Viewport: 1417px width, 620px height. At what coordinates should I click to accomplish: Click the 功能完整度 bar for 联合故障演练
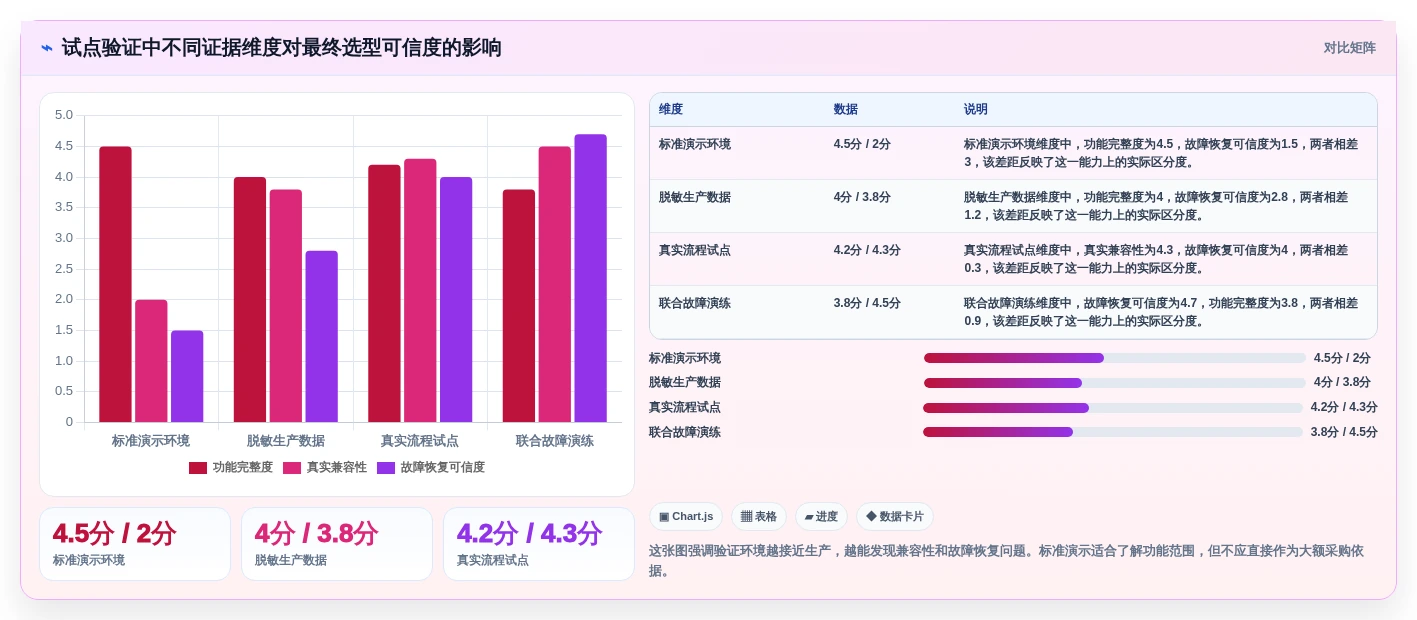coord(518,306)
